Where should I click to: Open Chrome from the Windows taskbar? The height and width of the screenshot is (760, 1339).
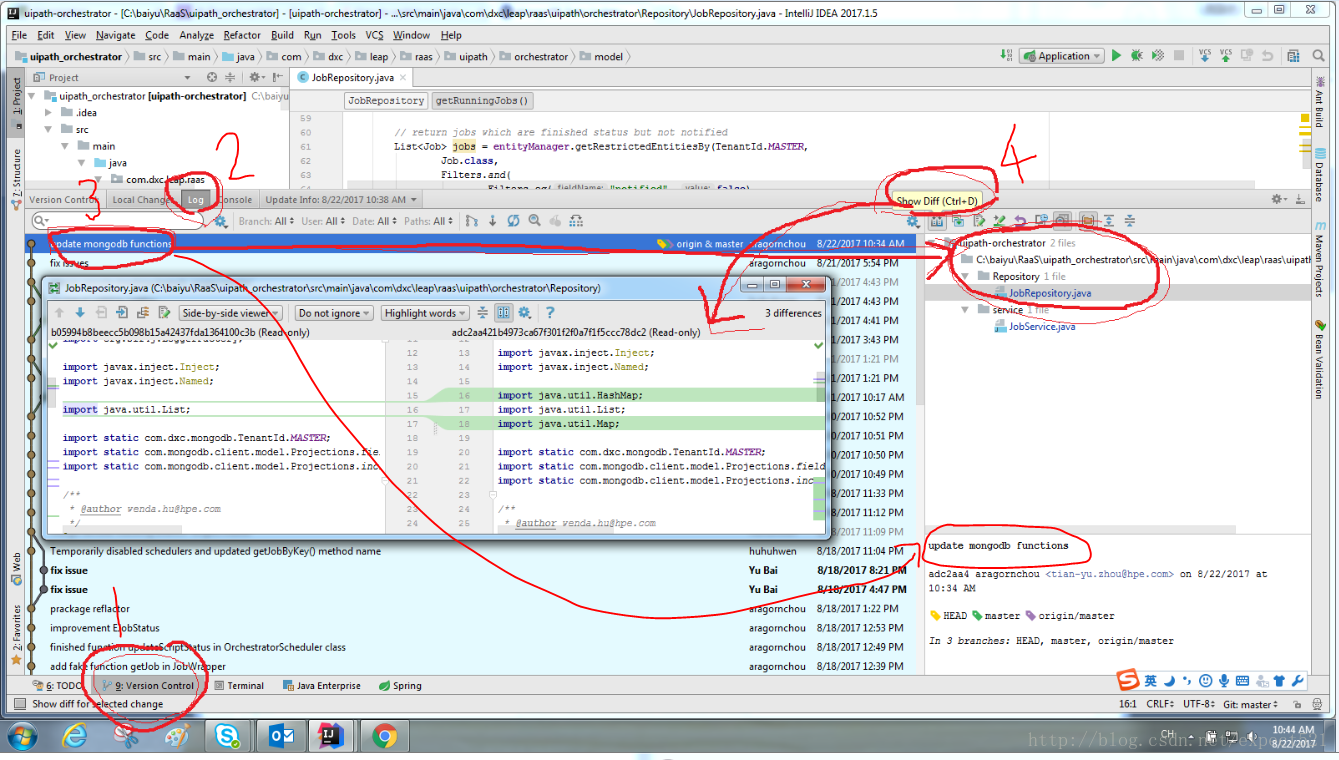[x=383, y=737]
